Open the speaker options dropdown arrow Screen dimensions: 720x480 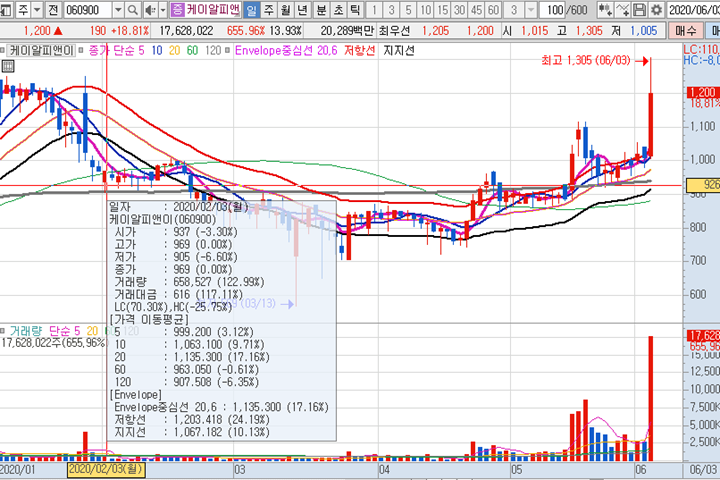163,9
